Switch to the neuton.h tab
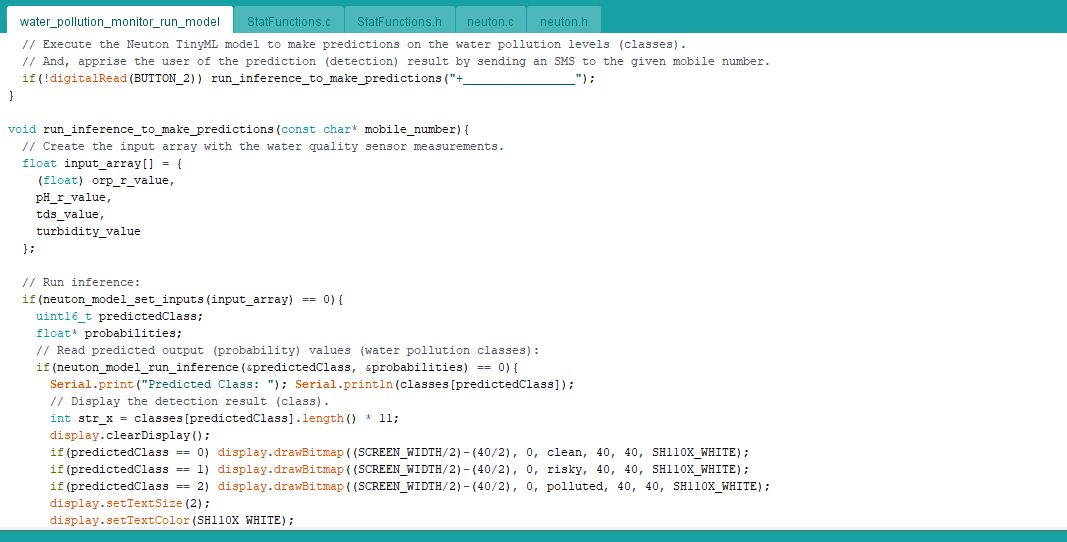This screenshot has width=1067, height=542. click(564, 20)
